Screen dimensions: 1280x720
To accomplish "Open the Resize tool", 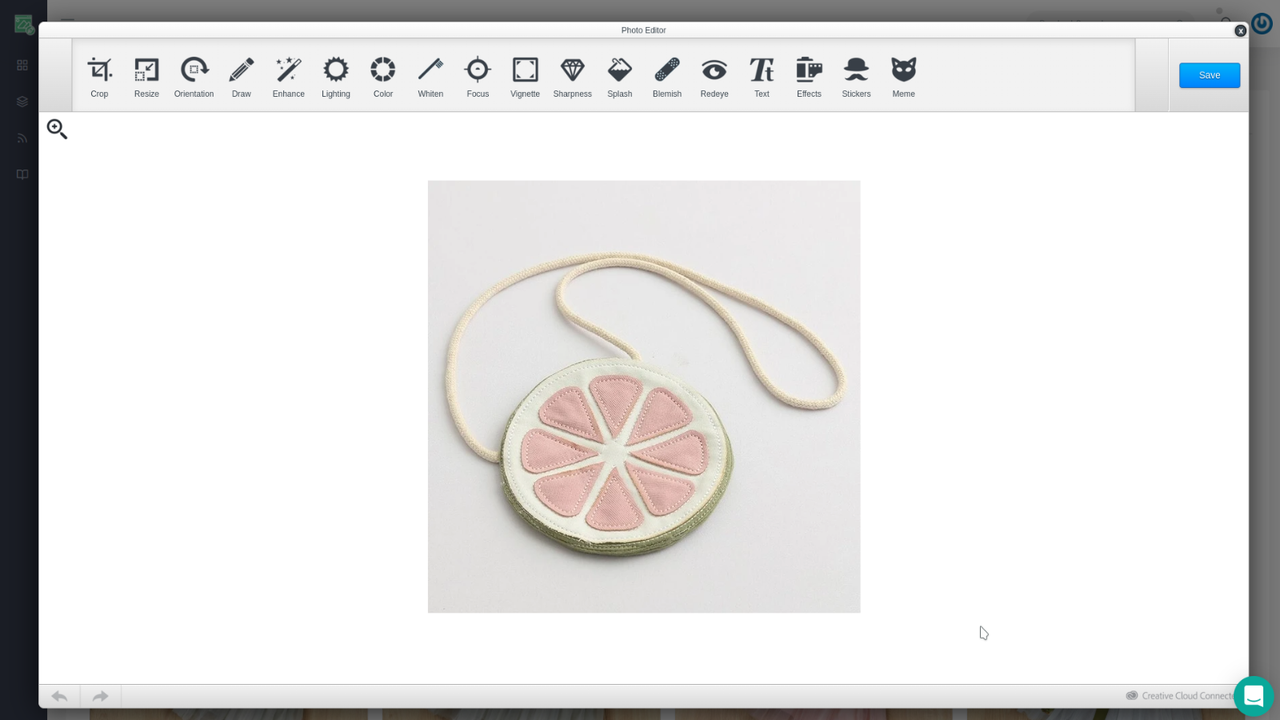I will 146,77.
